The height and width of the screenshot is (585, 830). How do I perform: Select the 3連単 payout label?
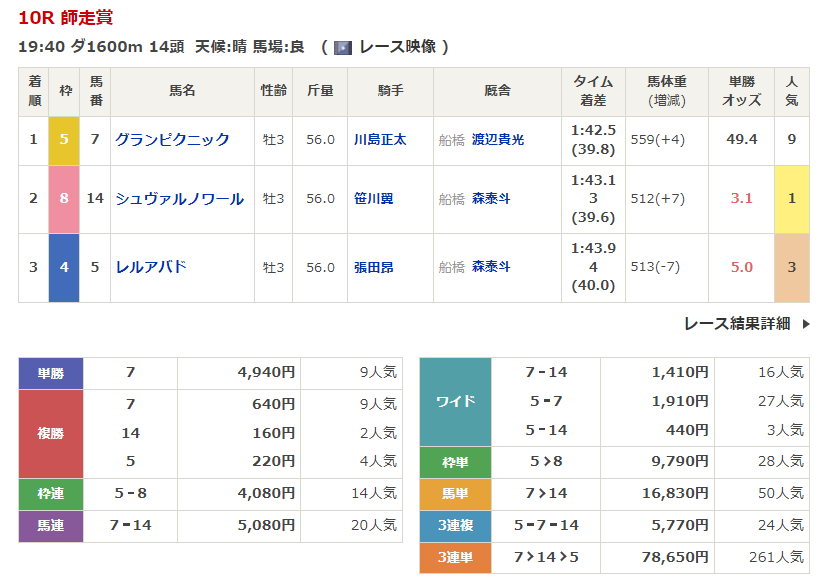click(455, 557)
